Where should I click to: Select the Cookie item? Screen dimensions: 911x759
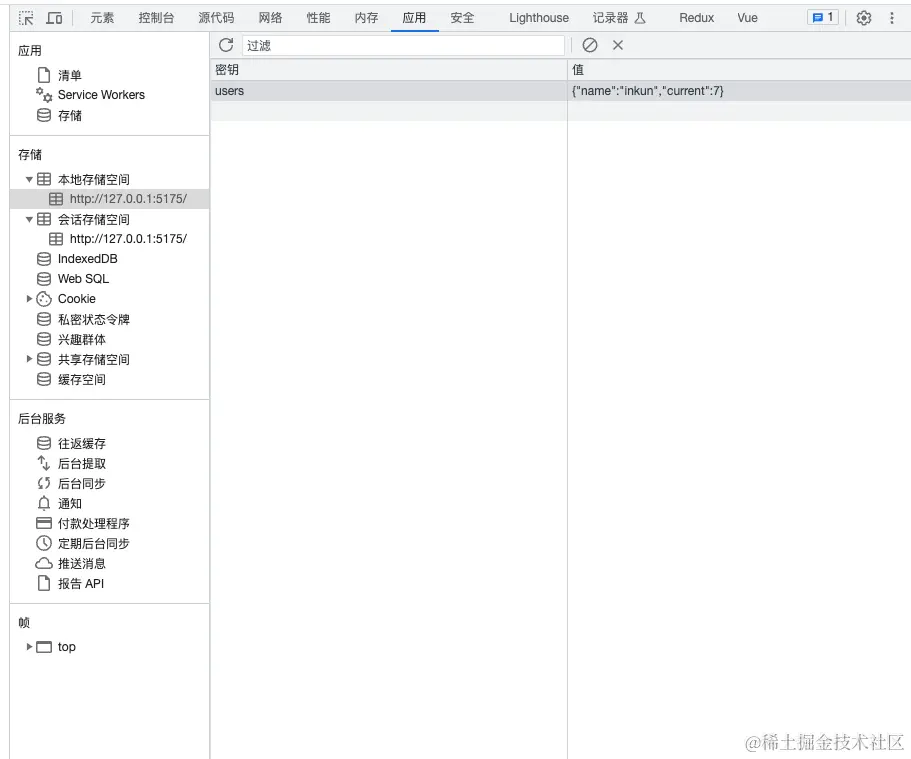click(x=76, y=299)
